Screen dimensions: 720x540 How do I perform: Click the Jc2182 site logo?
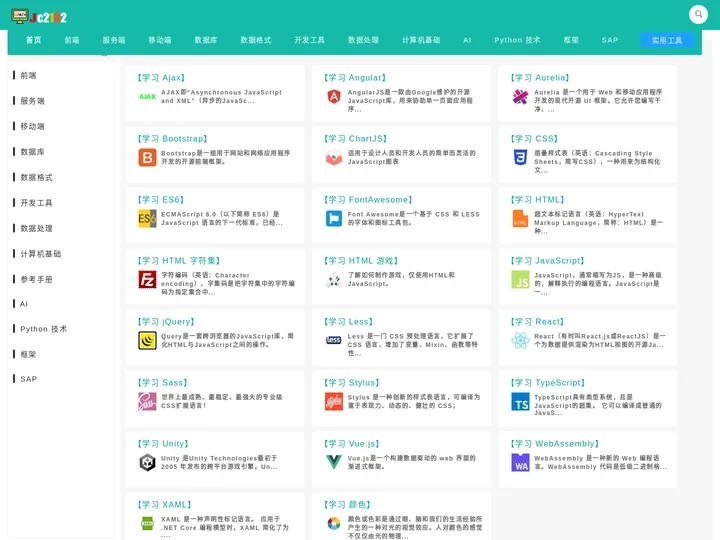point(39,17)
